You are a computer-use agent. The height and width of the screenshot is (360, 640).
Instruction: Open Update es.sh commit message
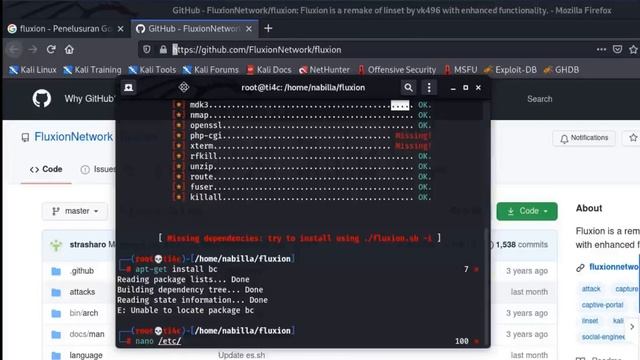click(x=241, y=355)
